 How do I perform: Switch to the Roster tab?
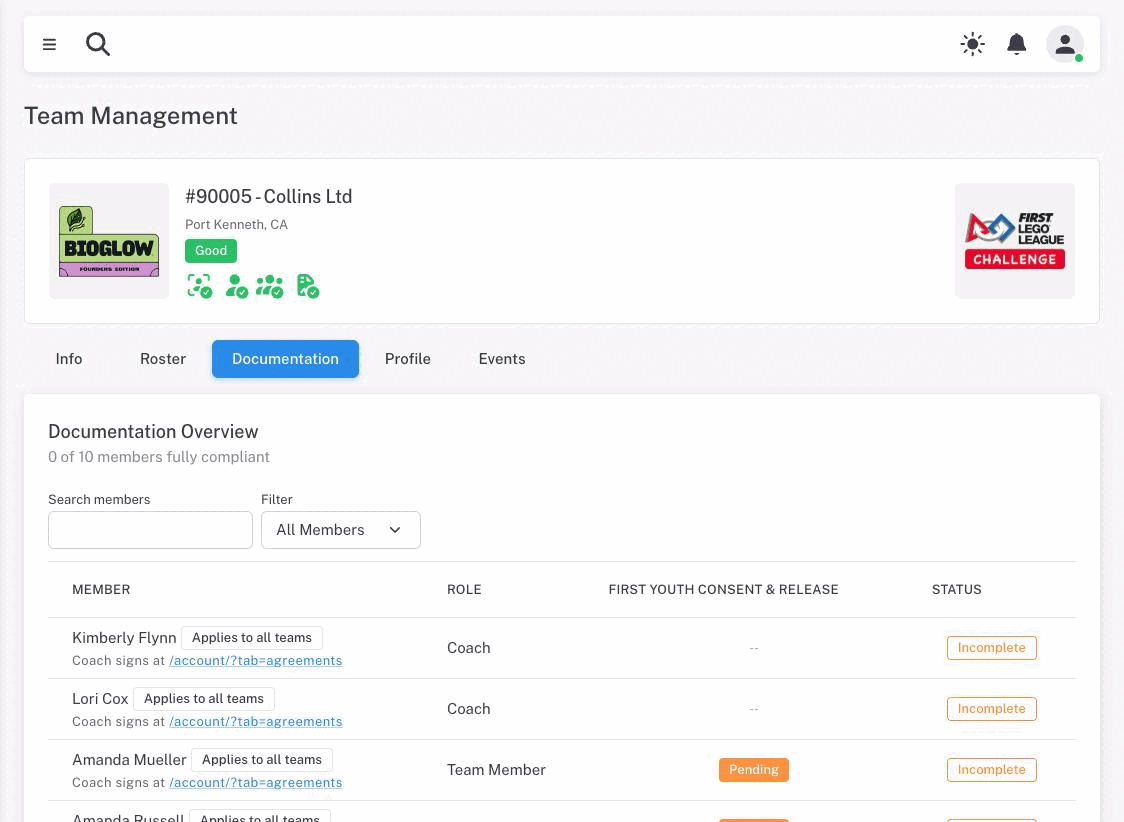(x=163, y=359)
